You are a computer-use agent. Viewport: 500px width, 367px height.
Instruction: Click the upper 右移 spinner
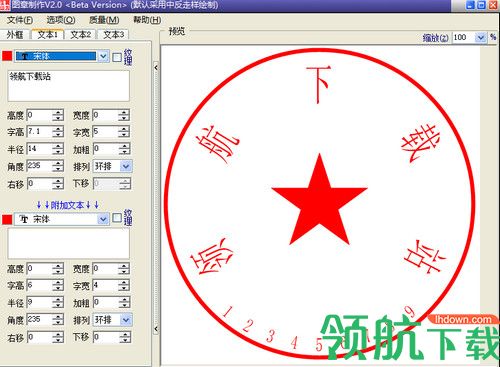58,183
